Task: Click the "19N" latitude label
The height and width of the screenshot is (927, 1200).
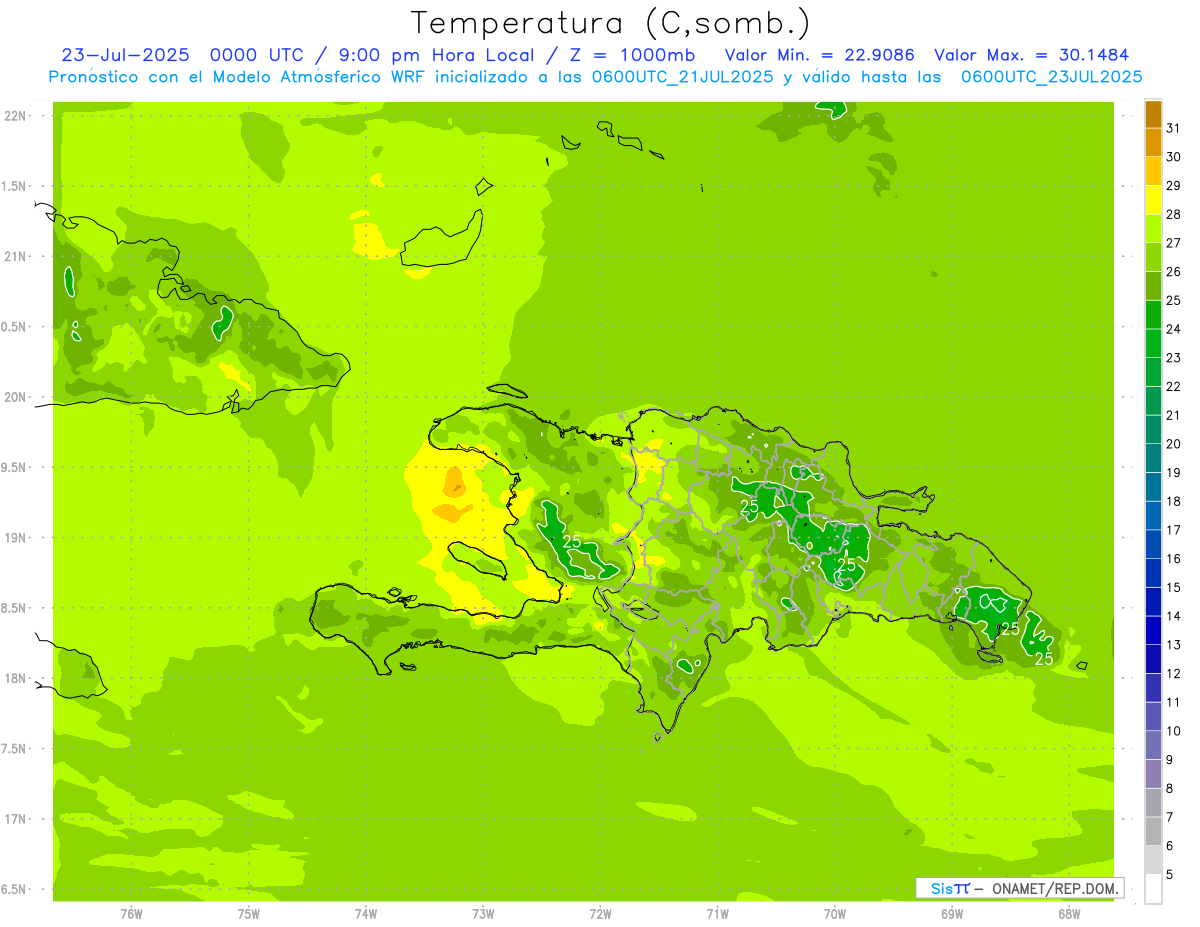Action: (x=15, y=538)
